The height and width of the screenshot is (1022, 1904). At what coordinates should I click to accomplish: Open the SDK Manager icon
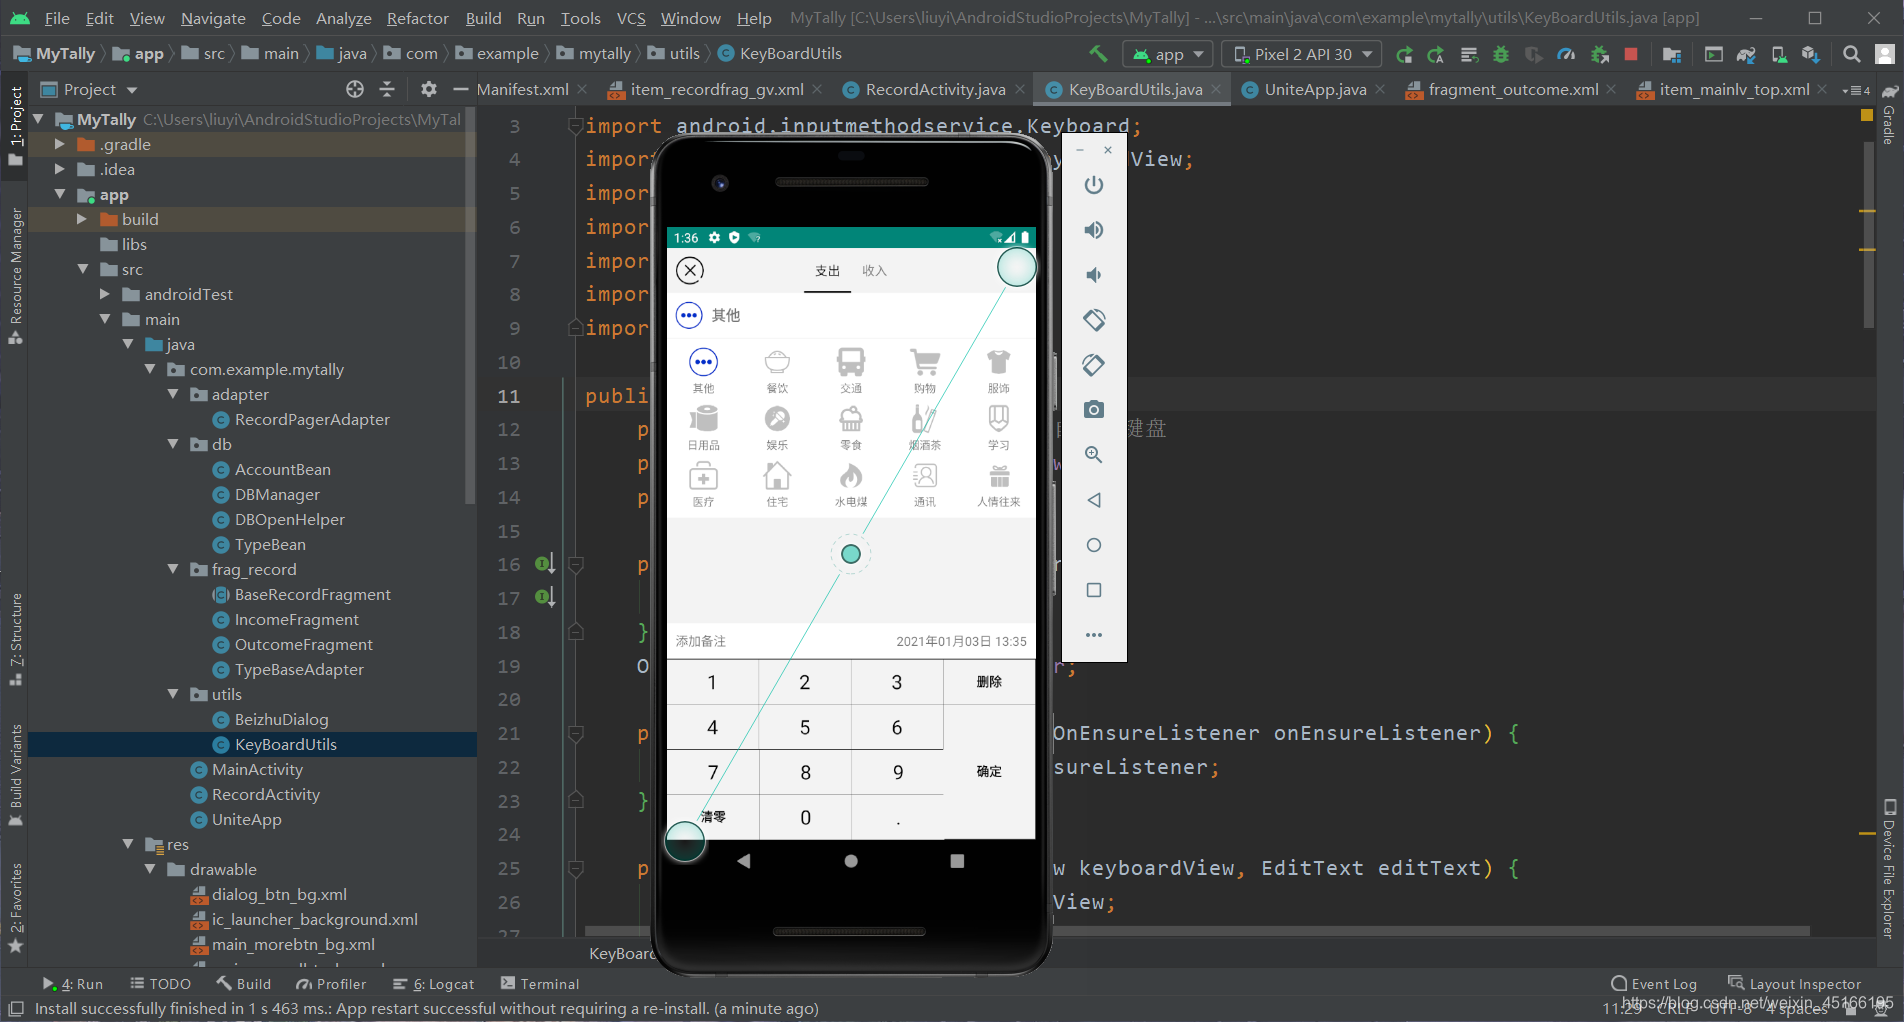coord(1811,54)
